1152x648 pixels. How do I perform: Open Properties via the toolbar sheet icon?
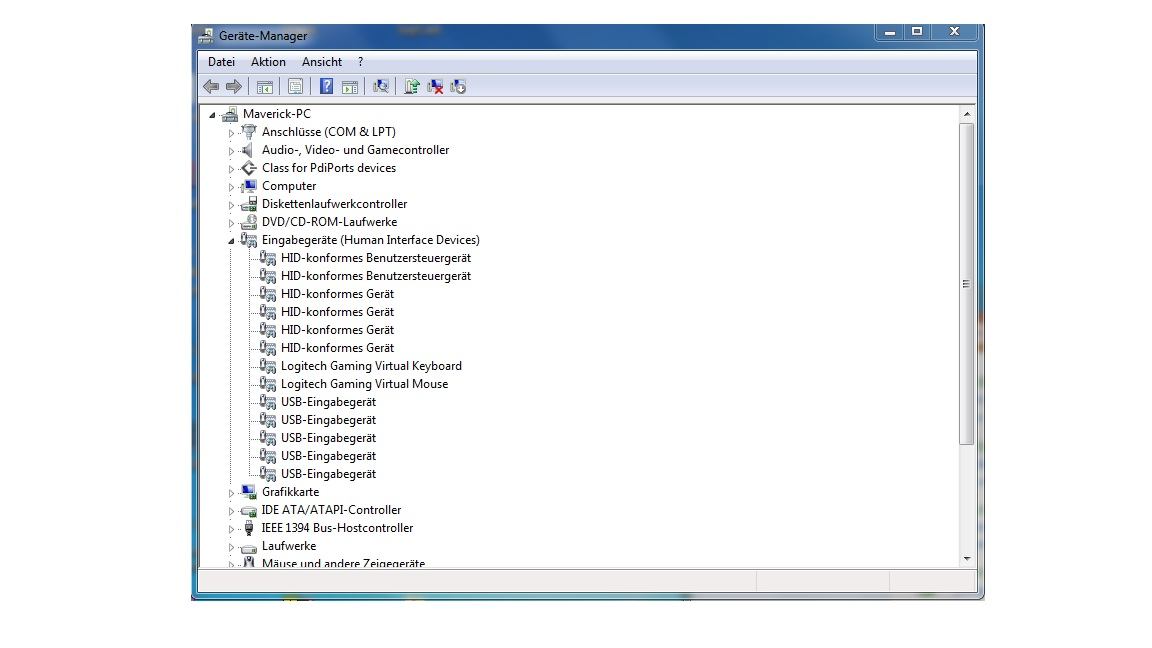(x=295, y=87)
